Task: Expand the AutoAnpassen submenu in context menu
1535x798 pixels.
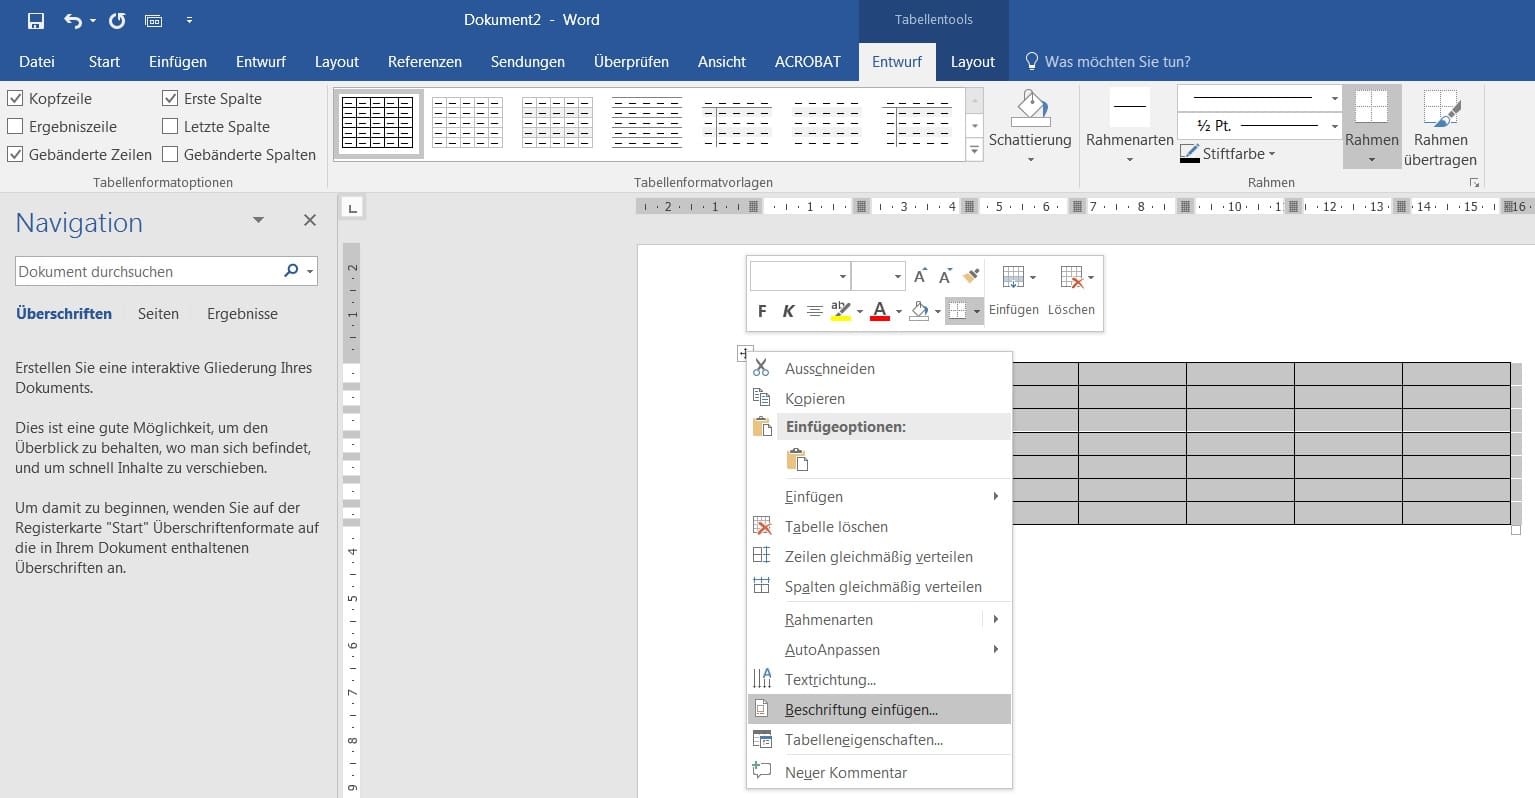Action: [995, 649]
